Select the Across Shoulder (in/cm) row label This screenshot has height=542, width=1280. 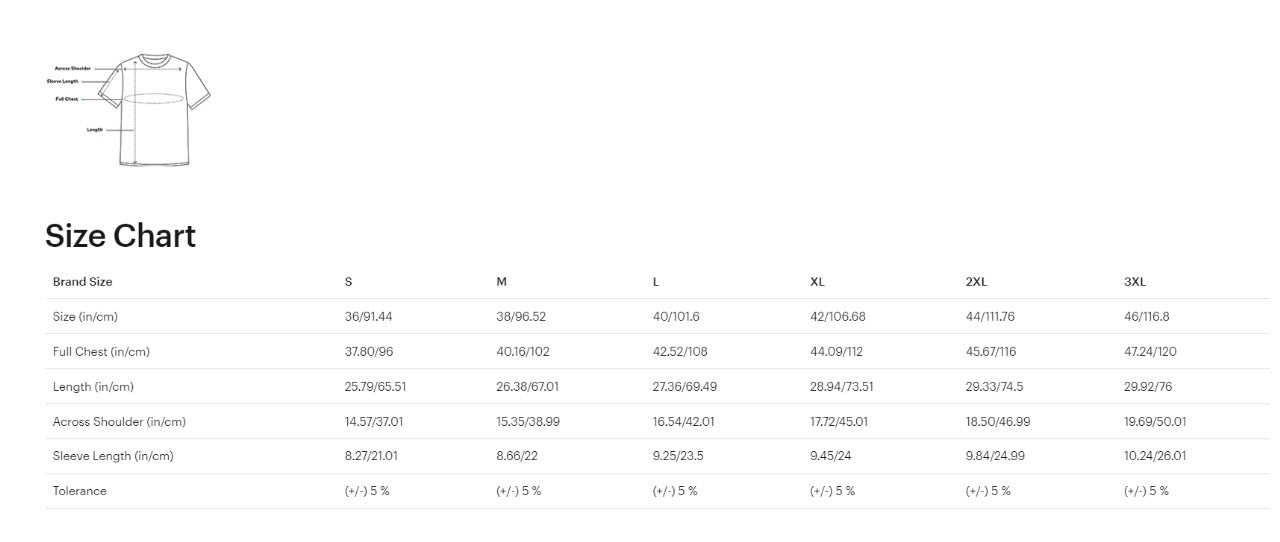point(119,422)
